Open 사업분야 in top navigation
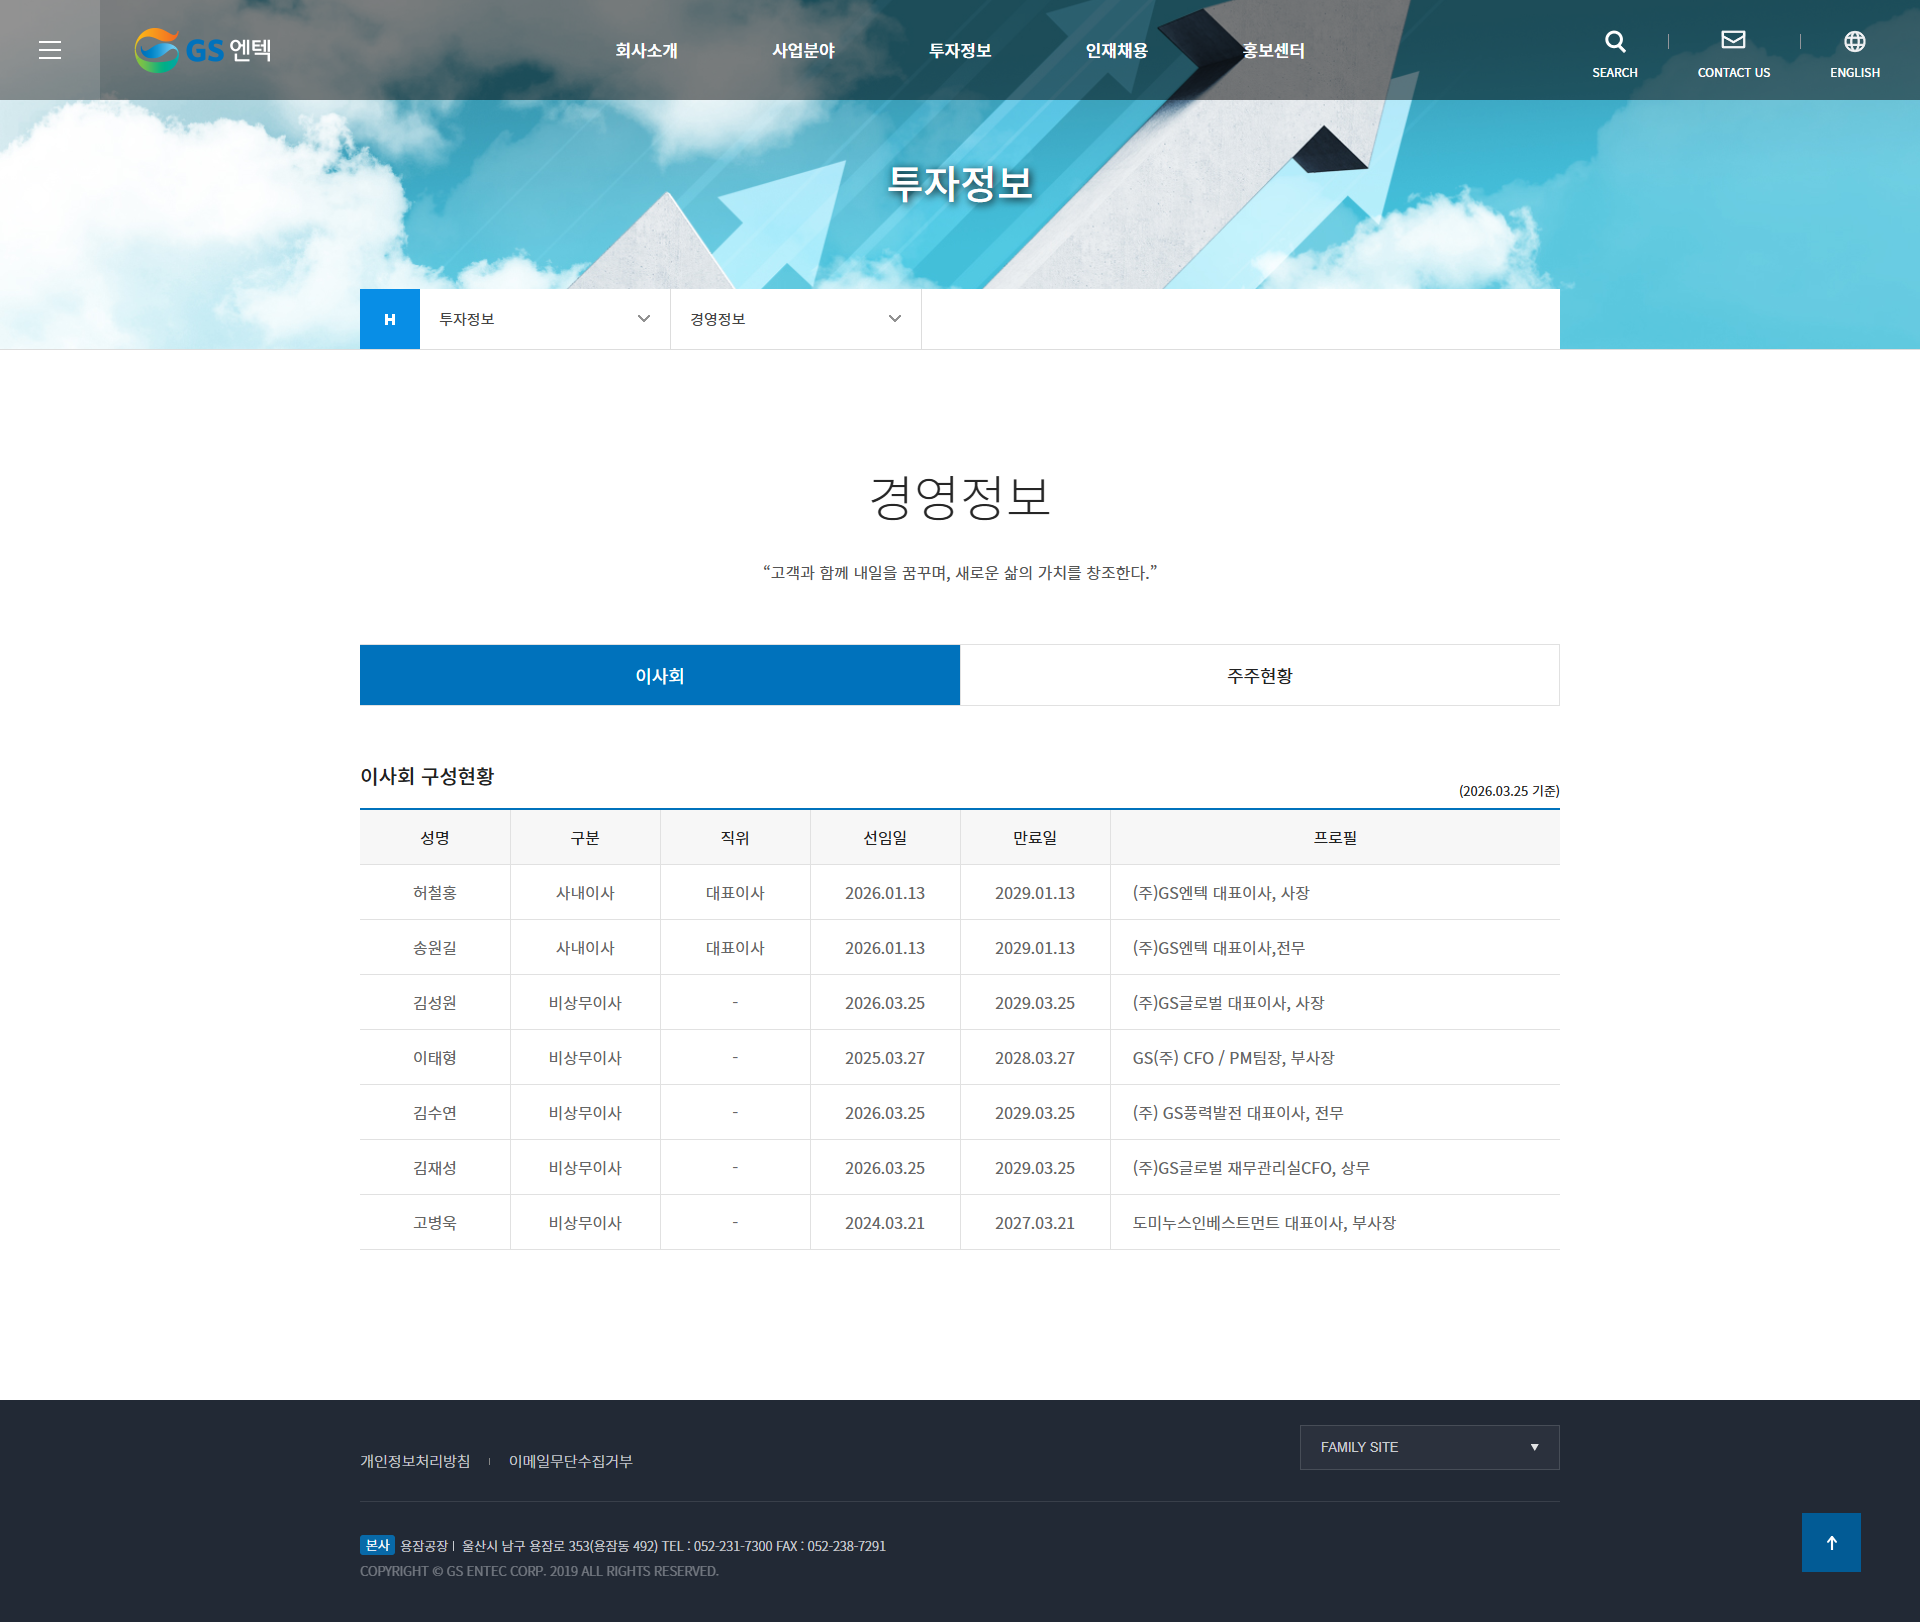 tap(803, 50)
